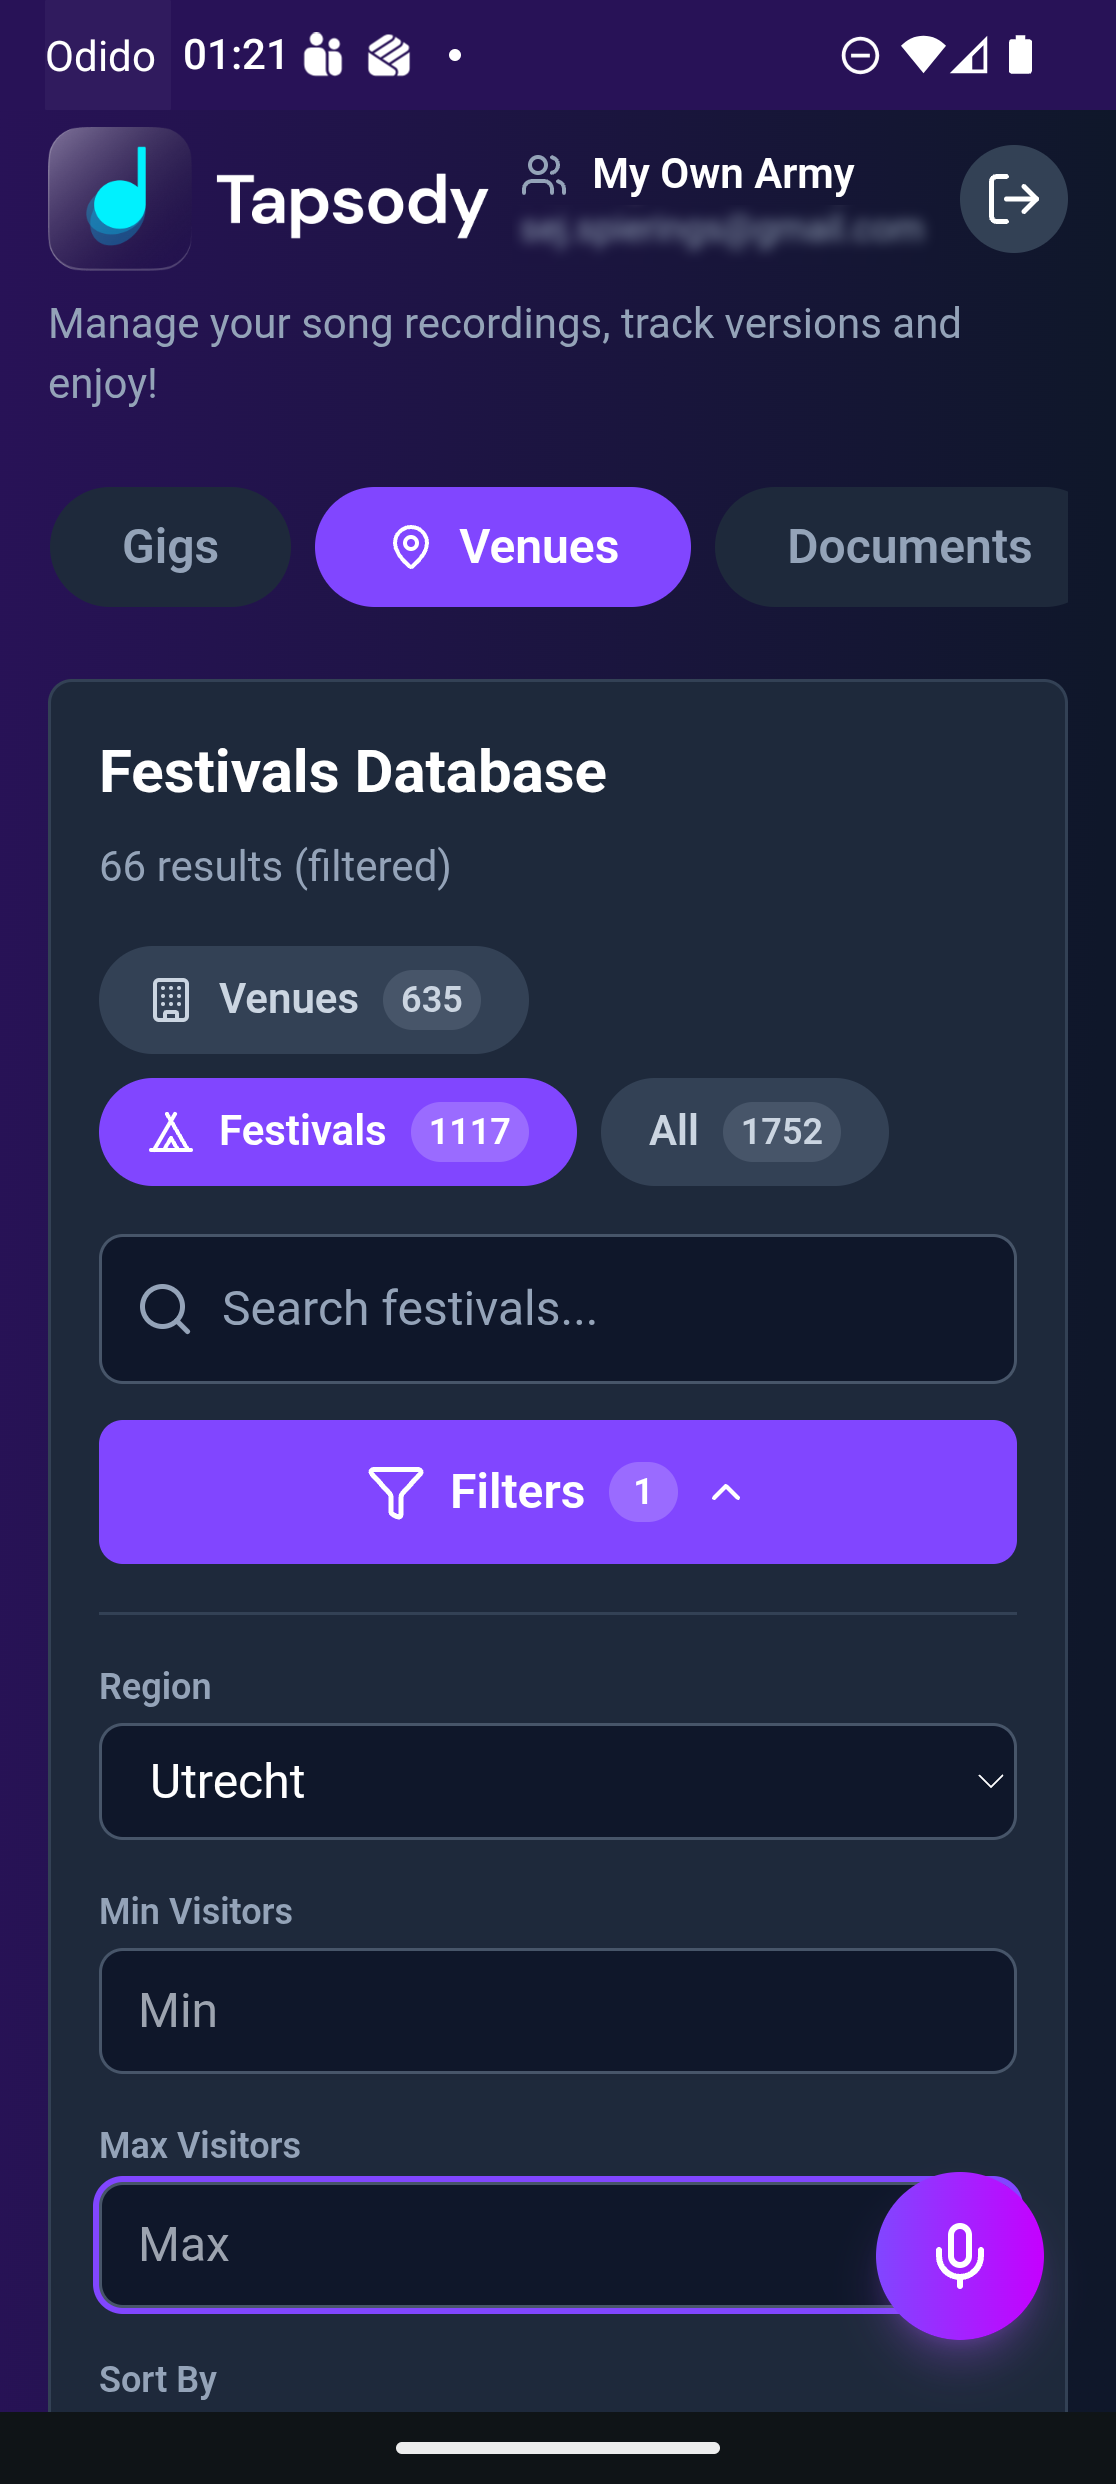Screen dimensions: 1116x2484
Task: Tap the Max Visitors input field
Action: pos(480,2245)
